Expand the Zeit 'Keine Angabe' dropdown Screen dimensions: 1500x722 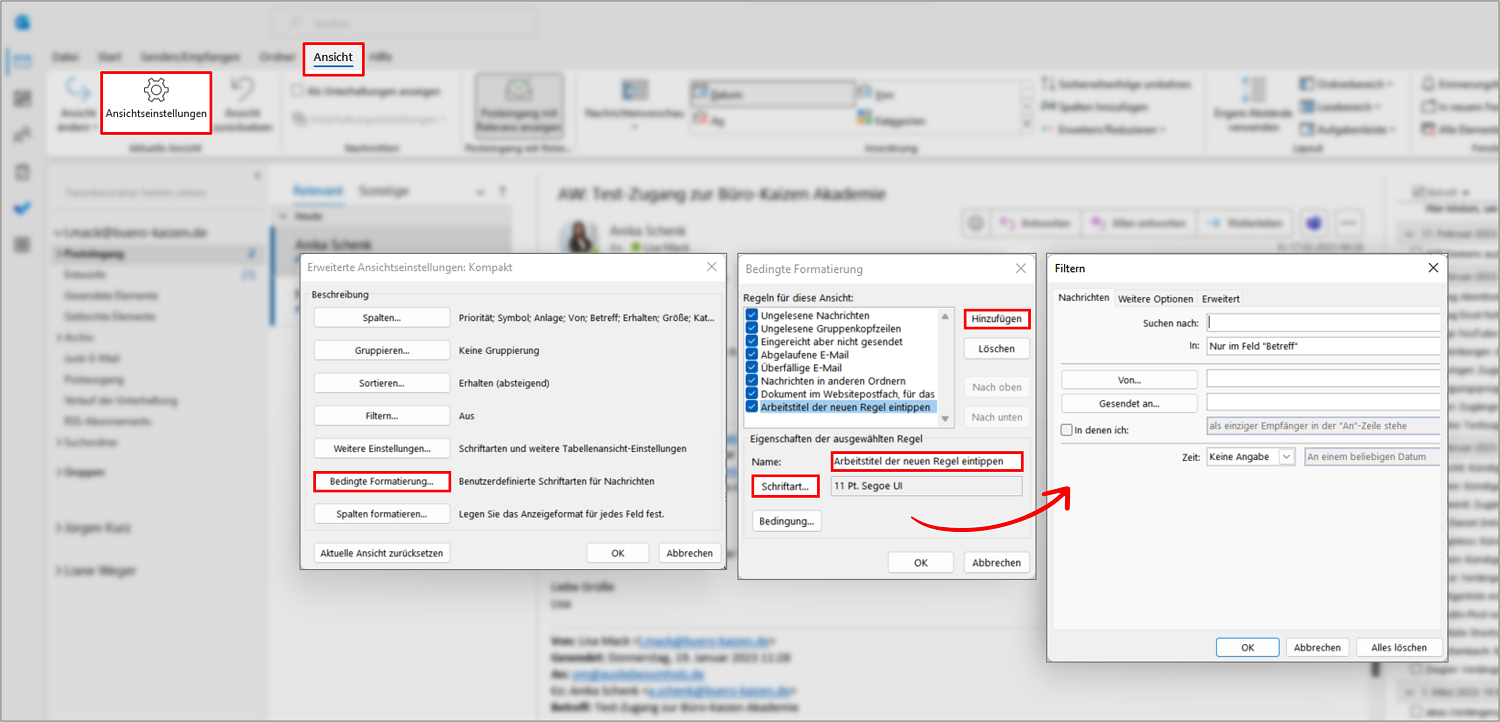[1250, 457]
